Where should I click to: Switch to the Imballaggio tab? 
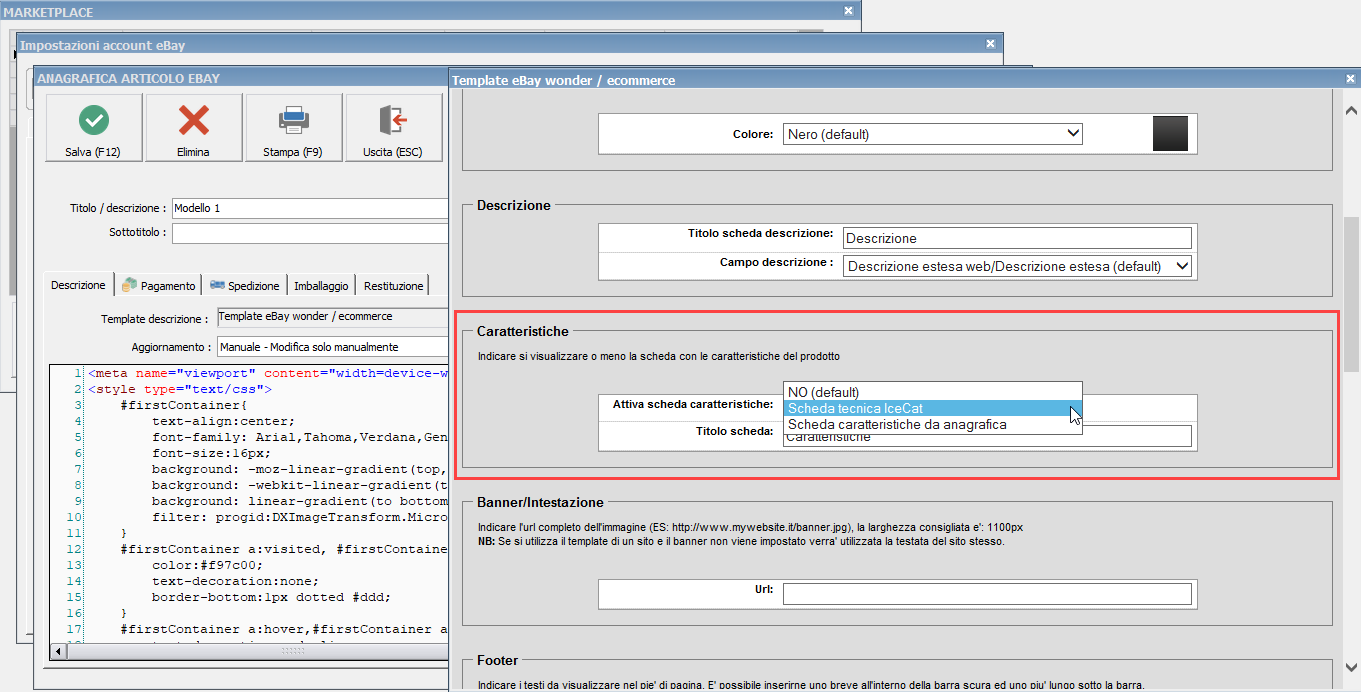[321, 285]
